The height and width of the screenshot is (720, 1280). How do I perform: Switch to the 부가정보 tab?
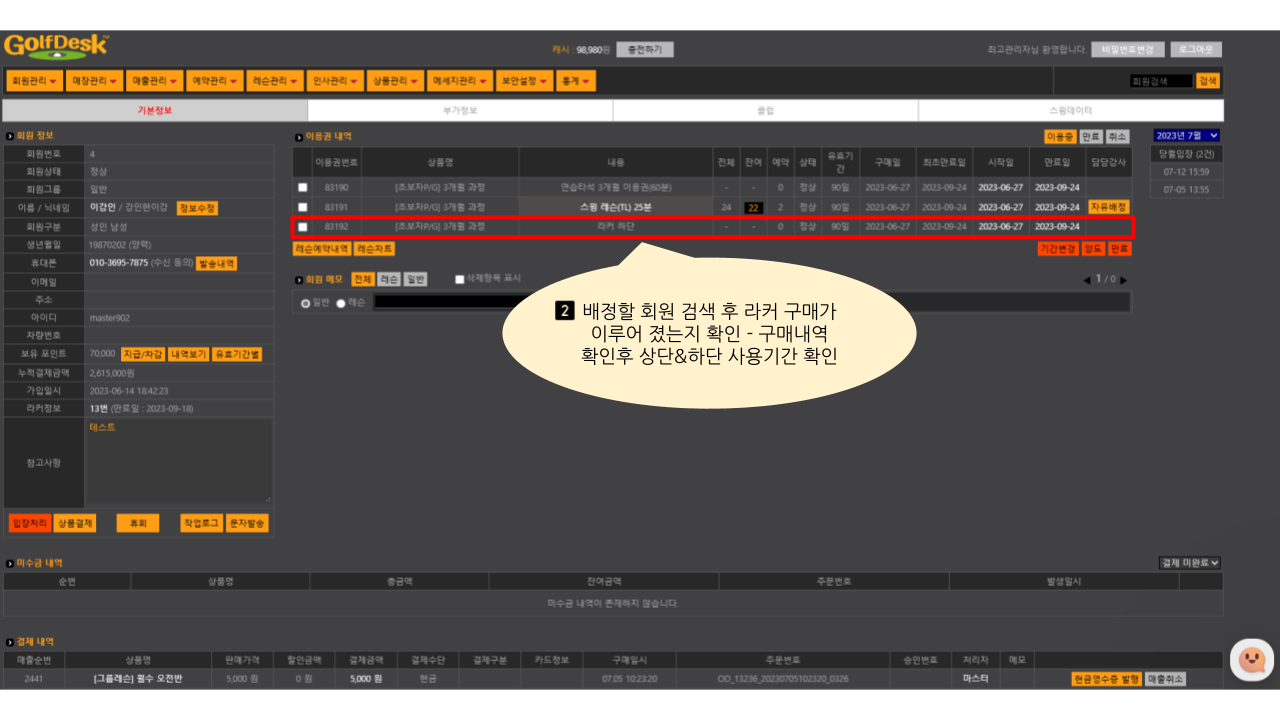coord(460,111)
